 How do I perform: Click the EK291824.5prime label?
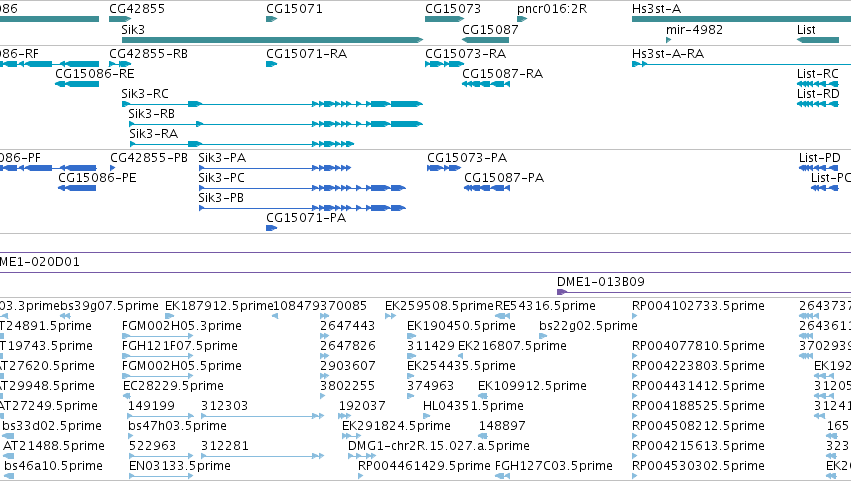pos(396,426)
